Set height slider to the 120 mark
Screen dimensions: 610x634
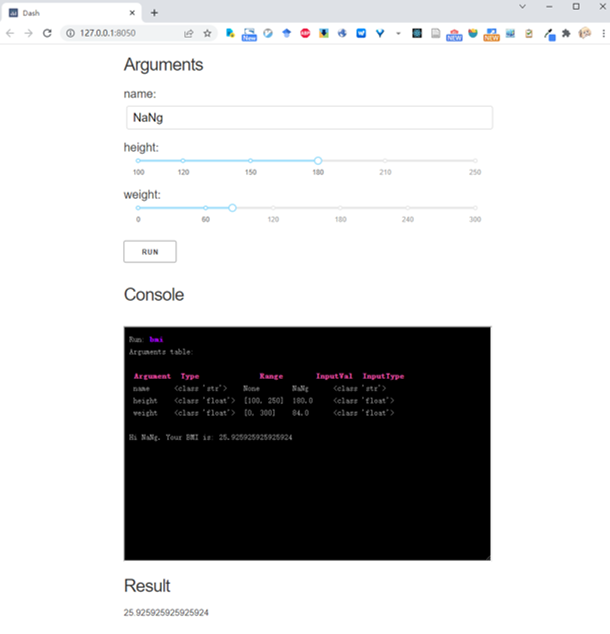tap(183, 161)
